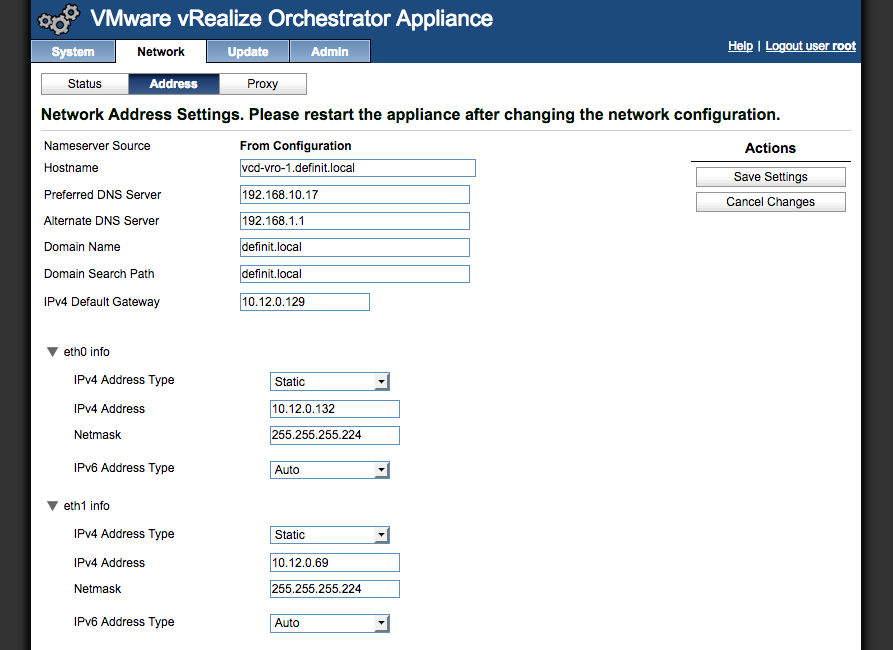Click the 'Nameserver Source' label
The height and width of the screenshot is (650, 893).
coord(97,146)
